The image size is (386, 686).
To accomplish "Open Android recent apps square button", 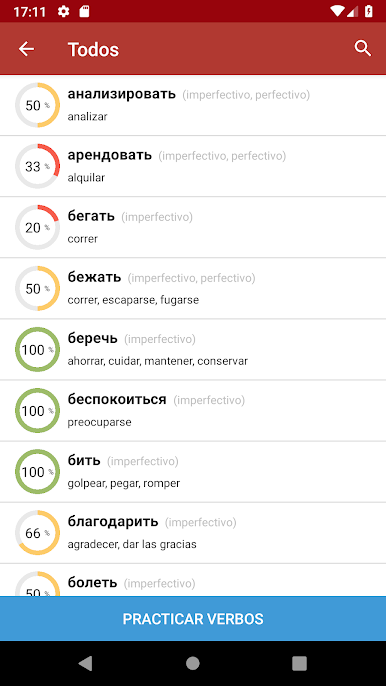I will [299, 663].
